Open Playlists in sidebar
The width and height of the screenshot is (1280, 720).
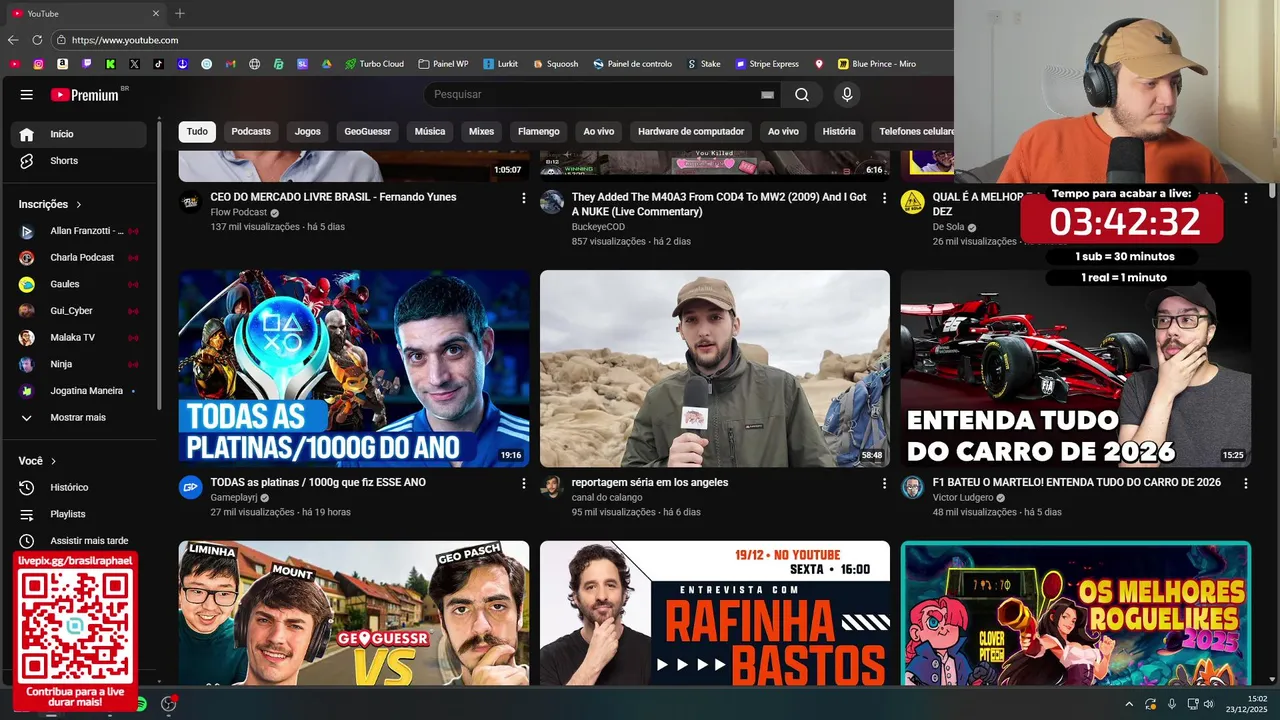tap(79, 514)
